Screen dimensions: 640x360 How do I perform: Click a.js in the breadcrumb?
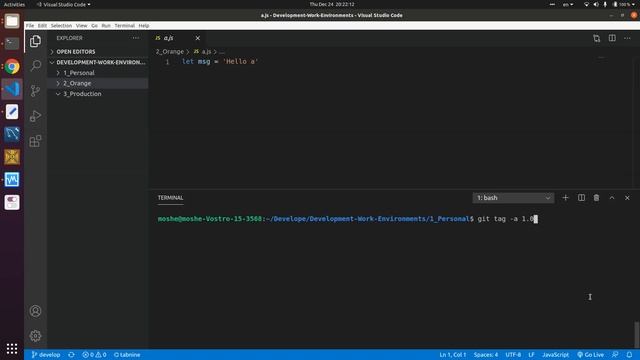click(x=203, y=52)
